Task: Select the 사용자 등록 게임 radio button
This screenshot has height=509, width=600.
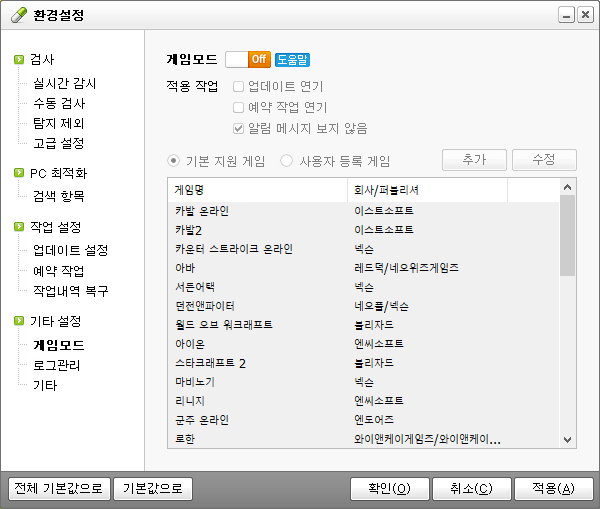Action: click(x=287, y=161)
